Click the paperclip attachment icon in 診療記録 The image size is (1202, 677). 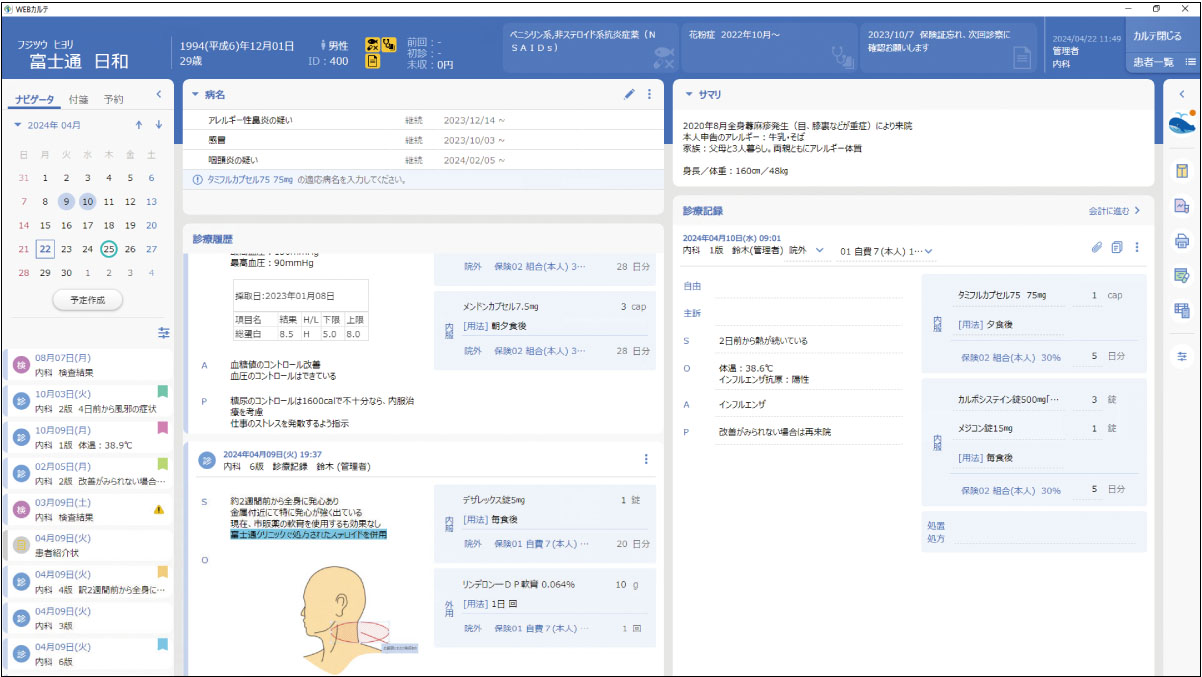tap(1096, 248)
